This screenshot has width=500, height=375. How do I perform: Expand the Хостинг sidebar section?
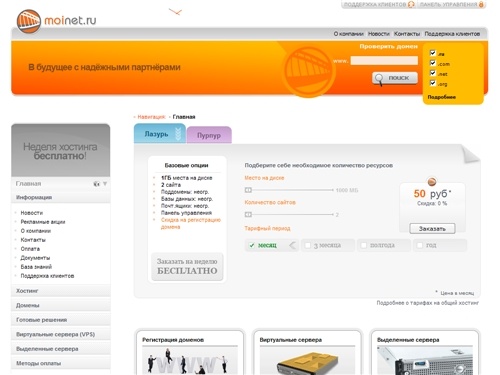coord(61,291)
